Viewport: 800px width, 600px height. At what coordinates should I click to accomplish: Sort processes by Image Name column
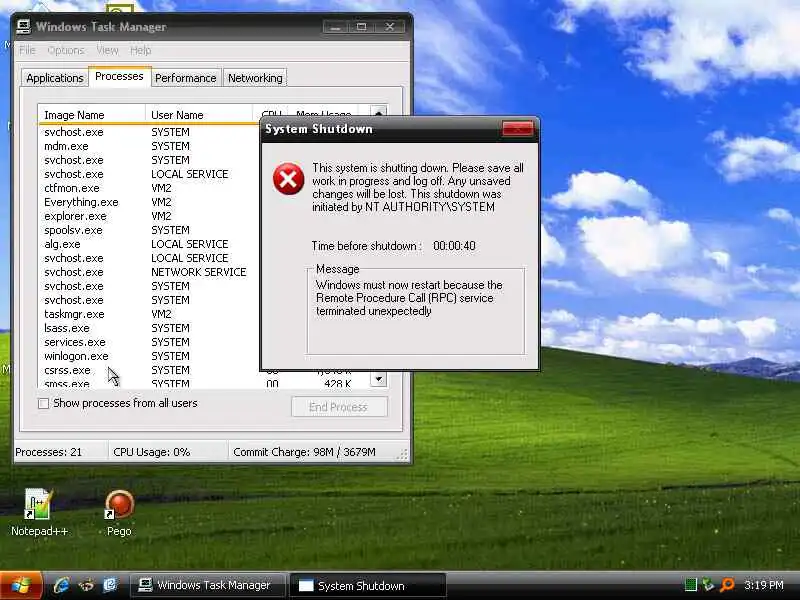coord(91,115)
